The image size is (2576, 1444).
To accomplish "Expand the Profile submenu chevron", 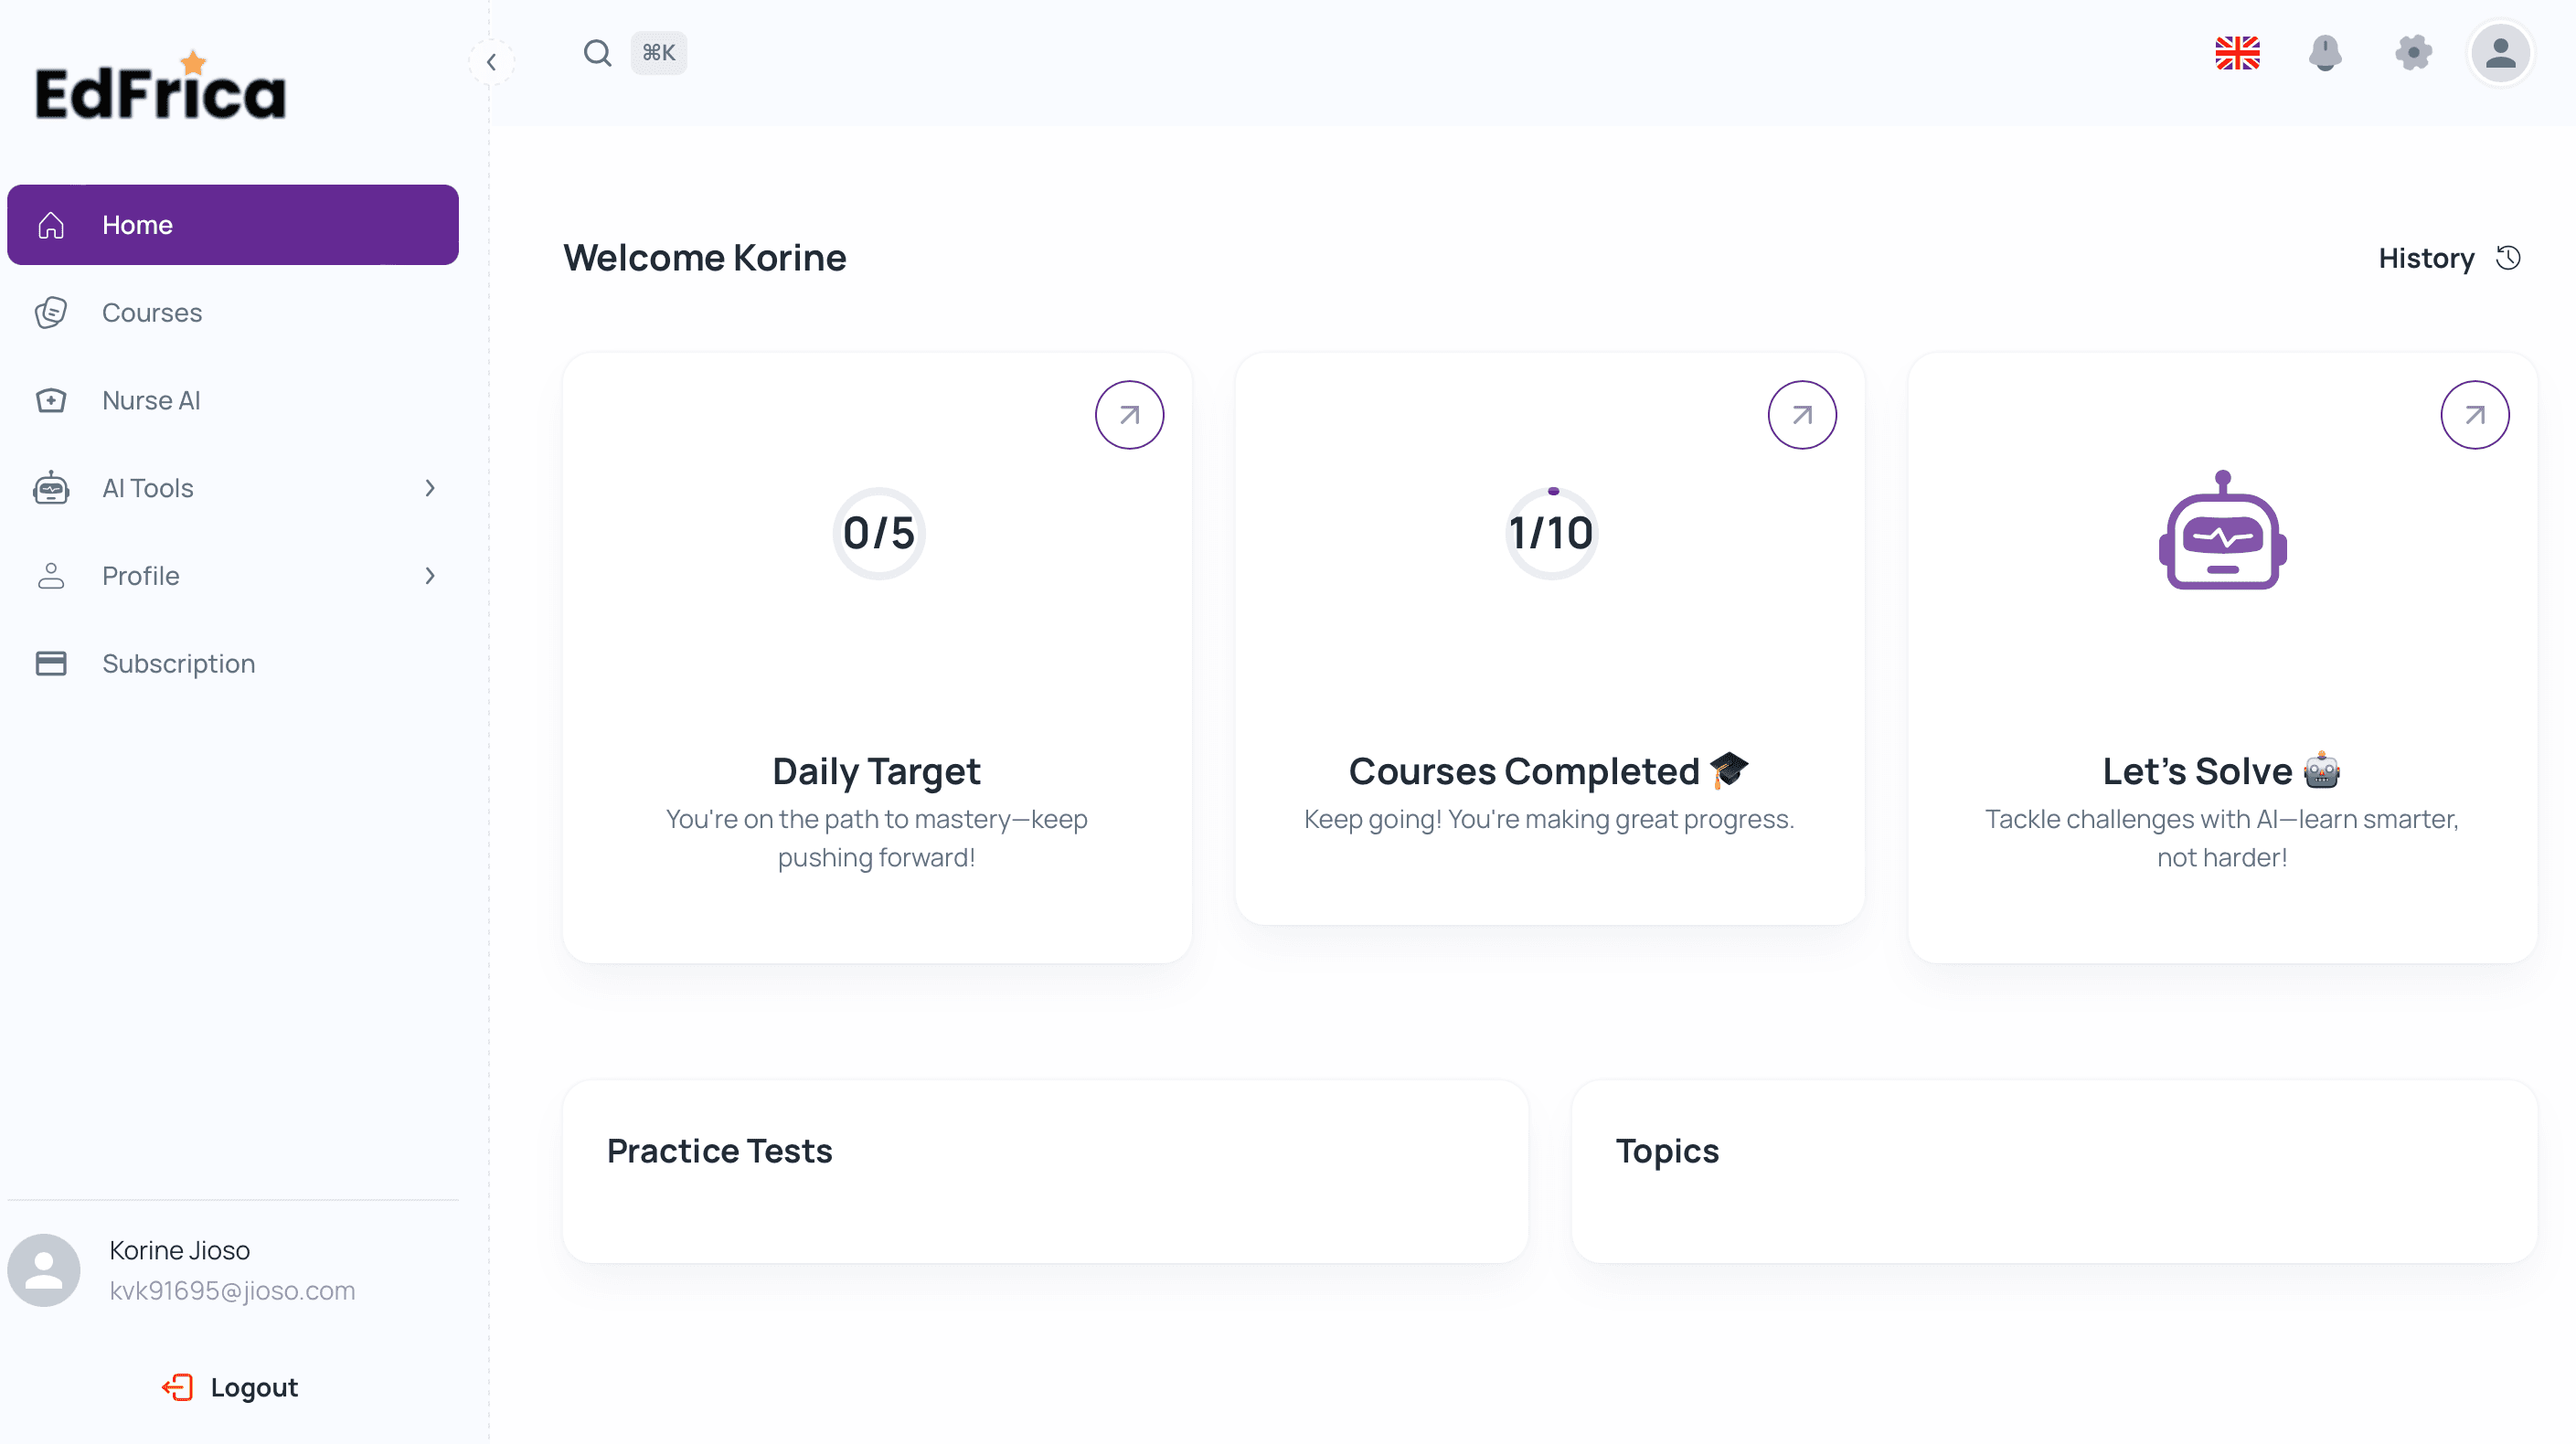I will click(430, 576).
